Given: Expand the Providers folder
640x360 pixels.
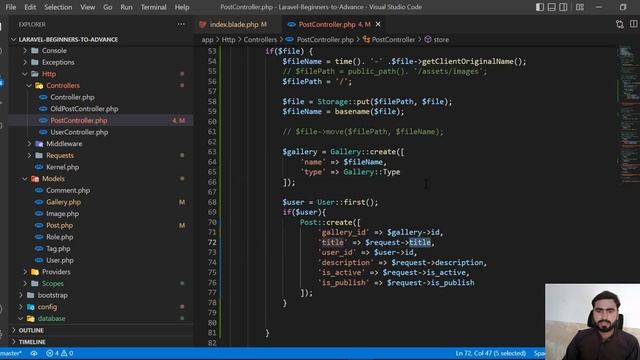Looking at the screenshot, I should [56, 272].
